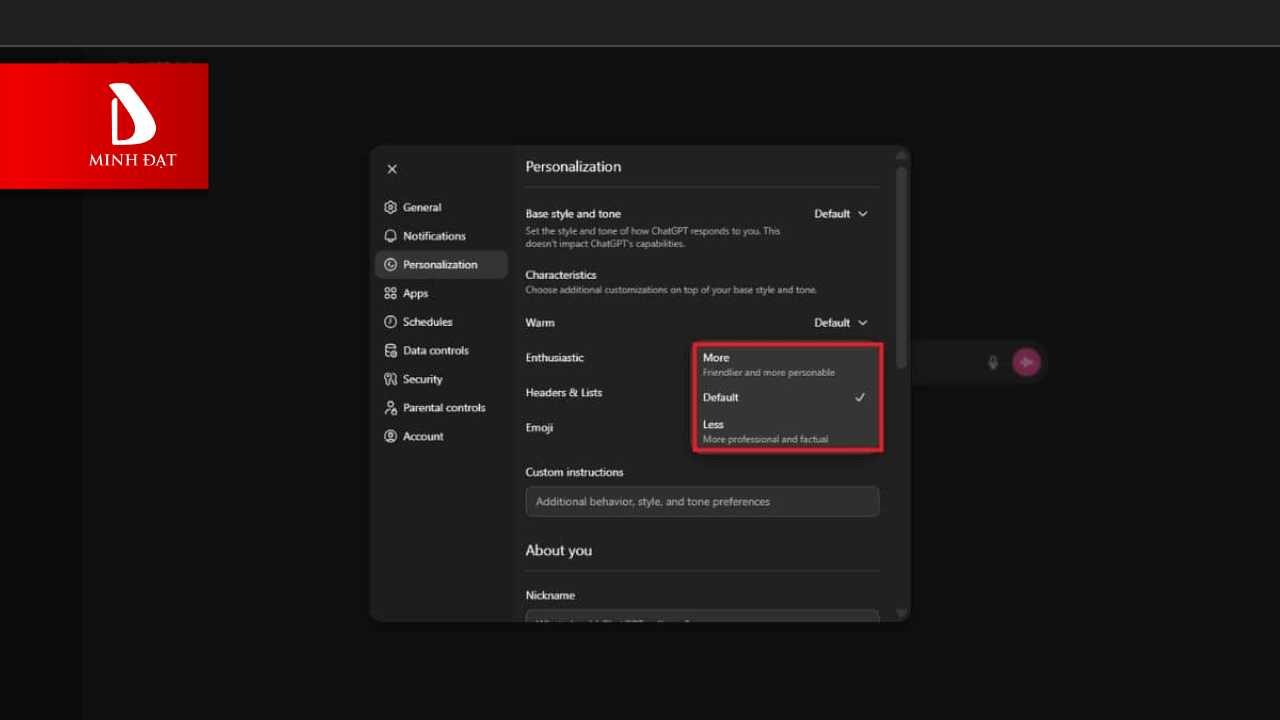The height and width of the screenshot is (720, 1280).
Task: Click the Account profile icon
Action: (391, 437)
